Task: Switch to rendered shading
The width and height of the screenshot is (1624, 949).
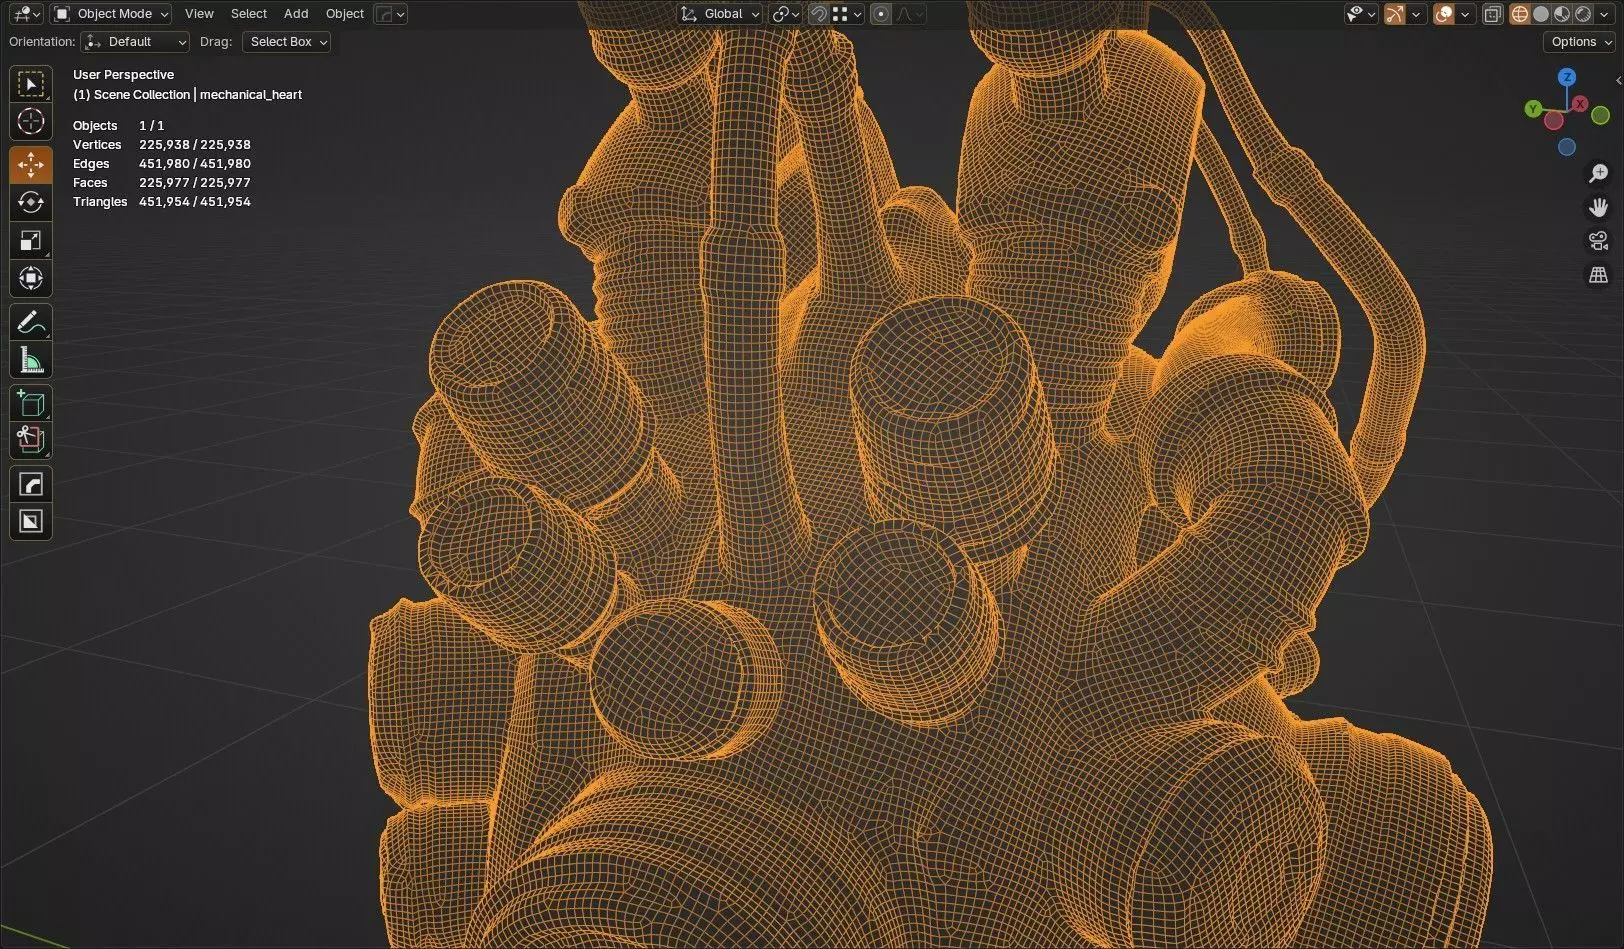Action: point(1583,14)
